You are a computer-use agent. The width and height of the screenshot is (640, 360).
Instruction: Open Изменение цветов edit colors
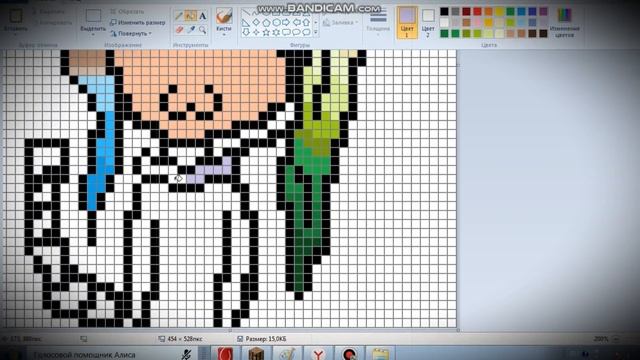pyautogui.click(x=564, y=22)
